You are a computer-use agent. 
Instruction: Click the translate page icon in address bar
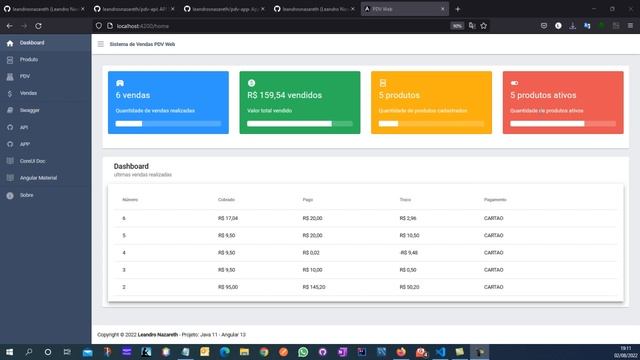tap(472, 26)
